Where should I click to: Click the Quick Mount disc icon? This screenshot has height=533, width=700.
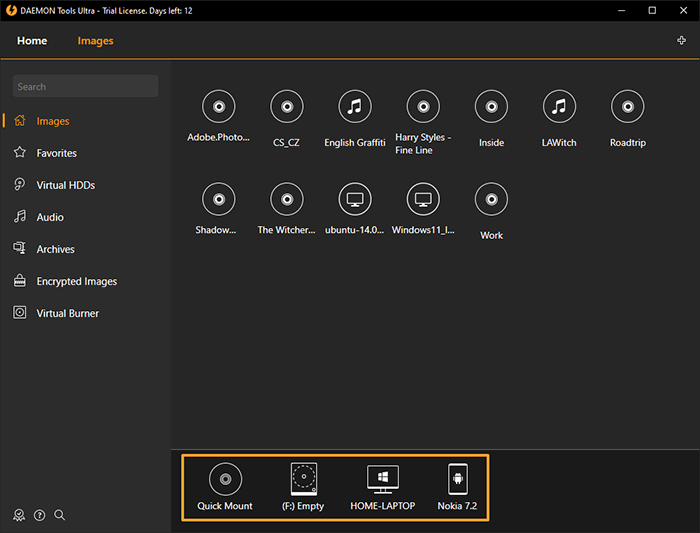[225, 479]
